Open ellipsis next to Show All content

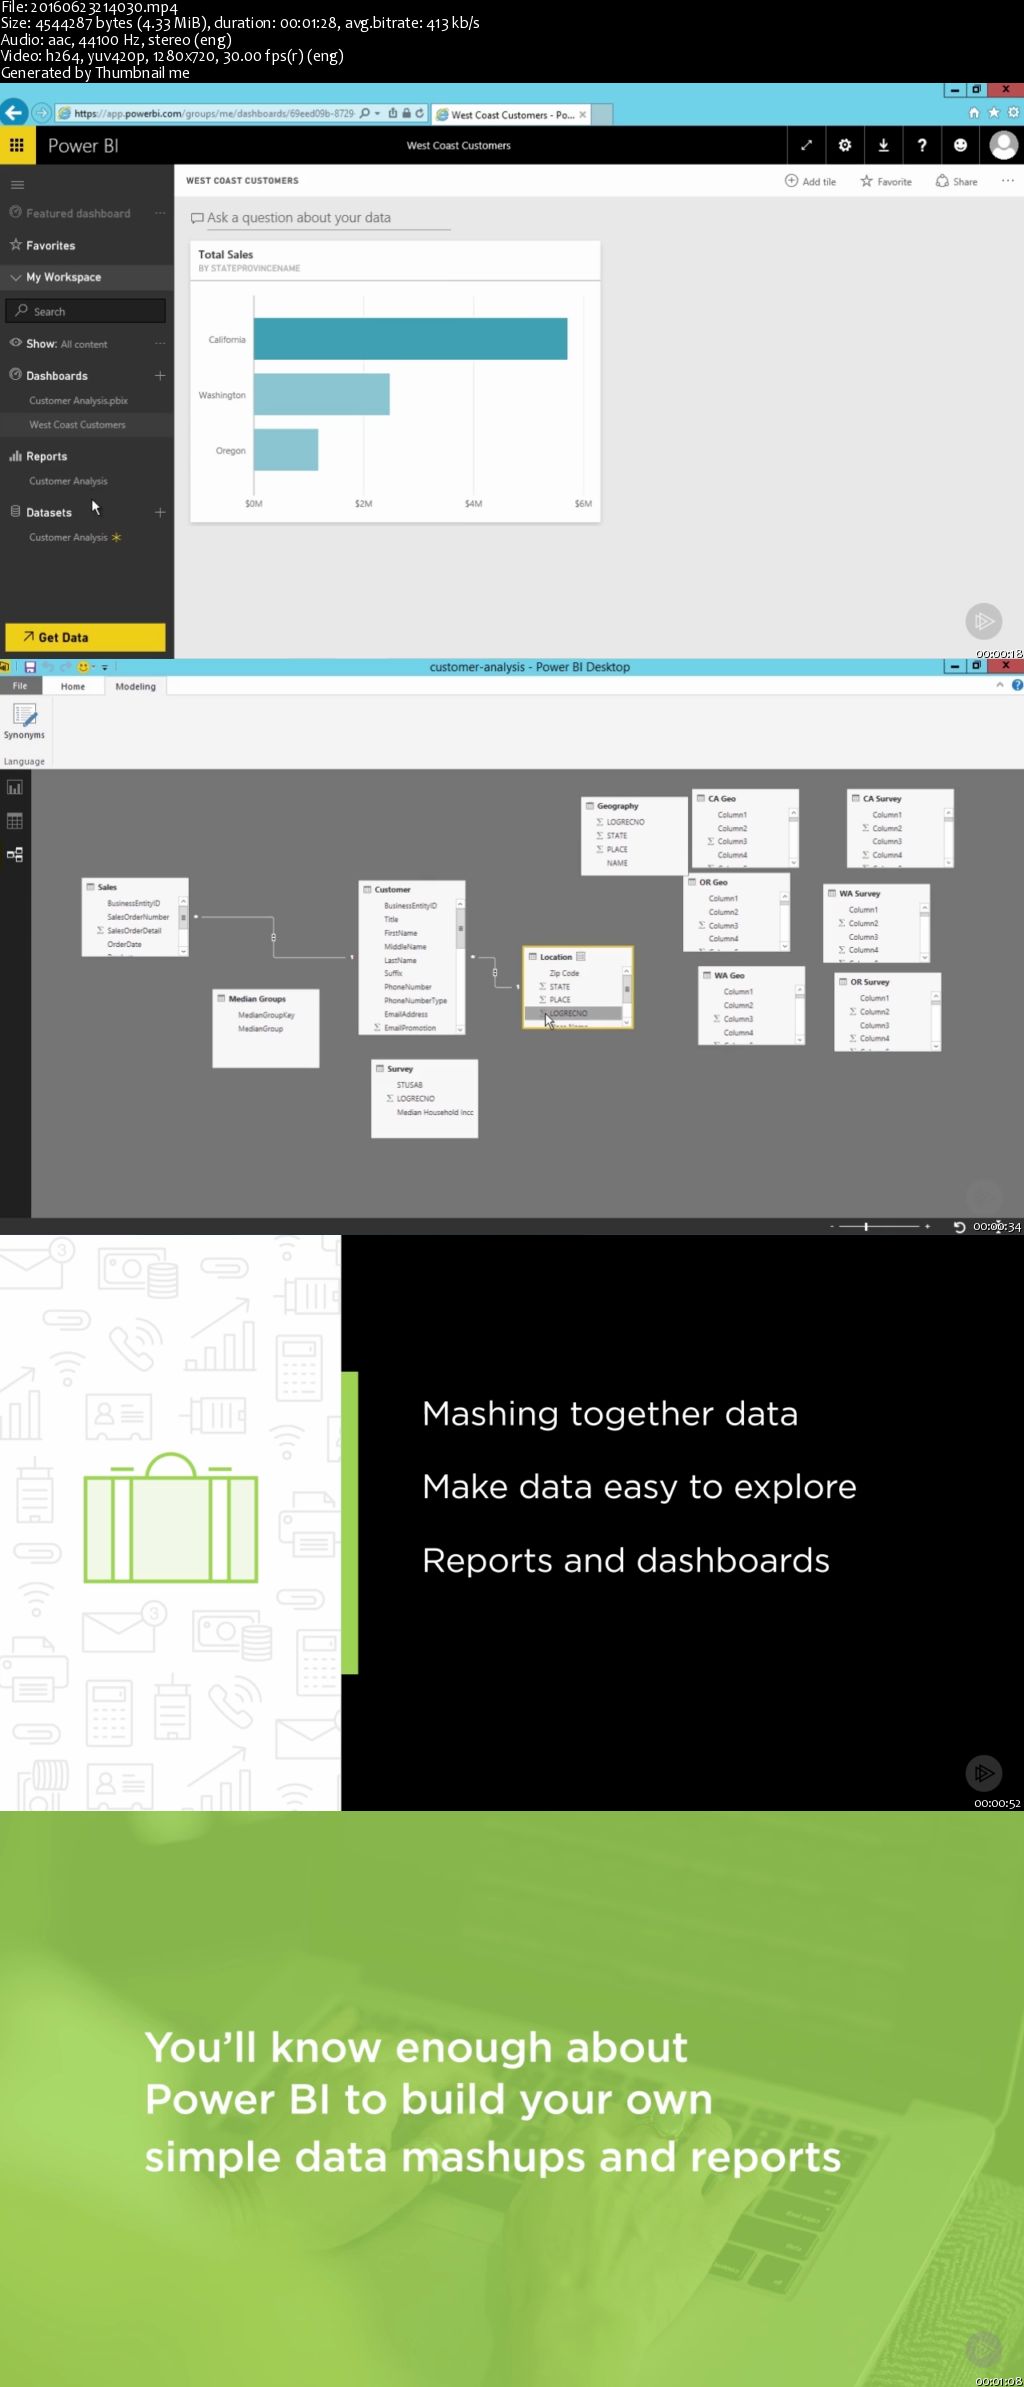[160, 344]
